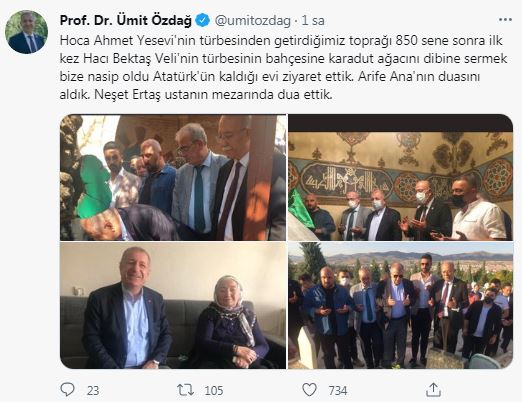
Task: Open Ümit Özdağ's profile avatar
Action: coord(26,32)
